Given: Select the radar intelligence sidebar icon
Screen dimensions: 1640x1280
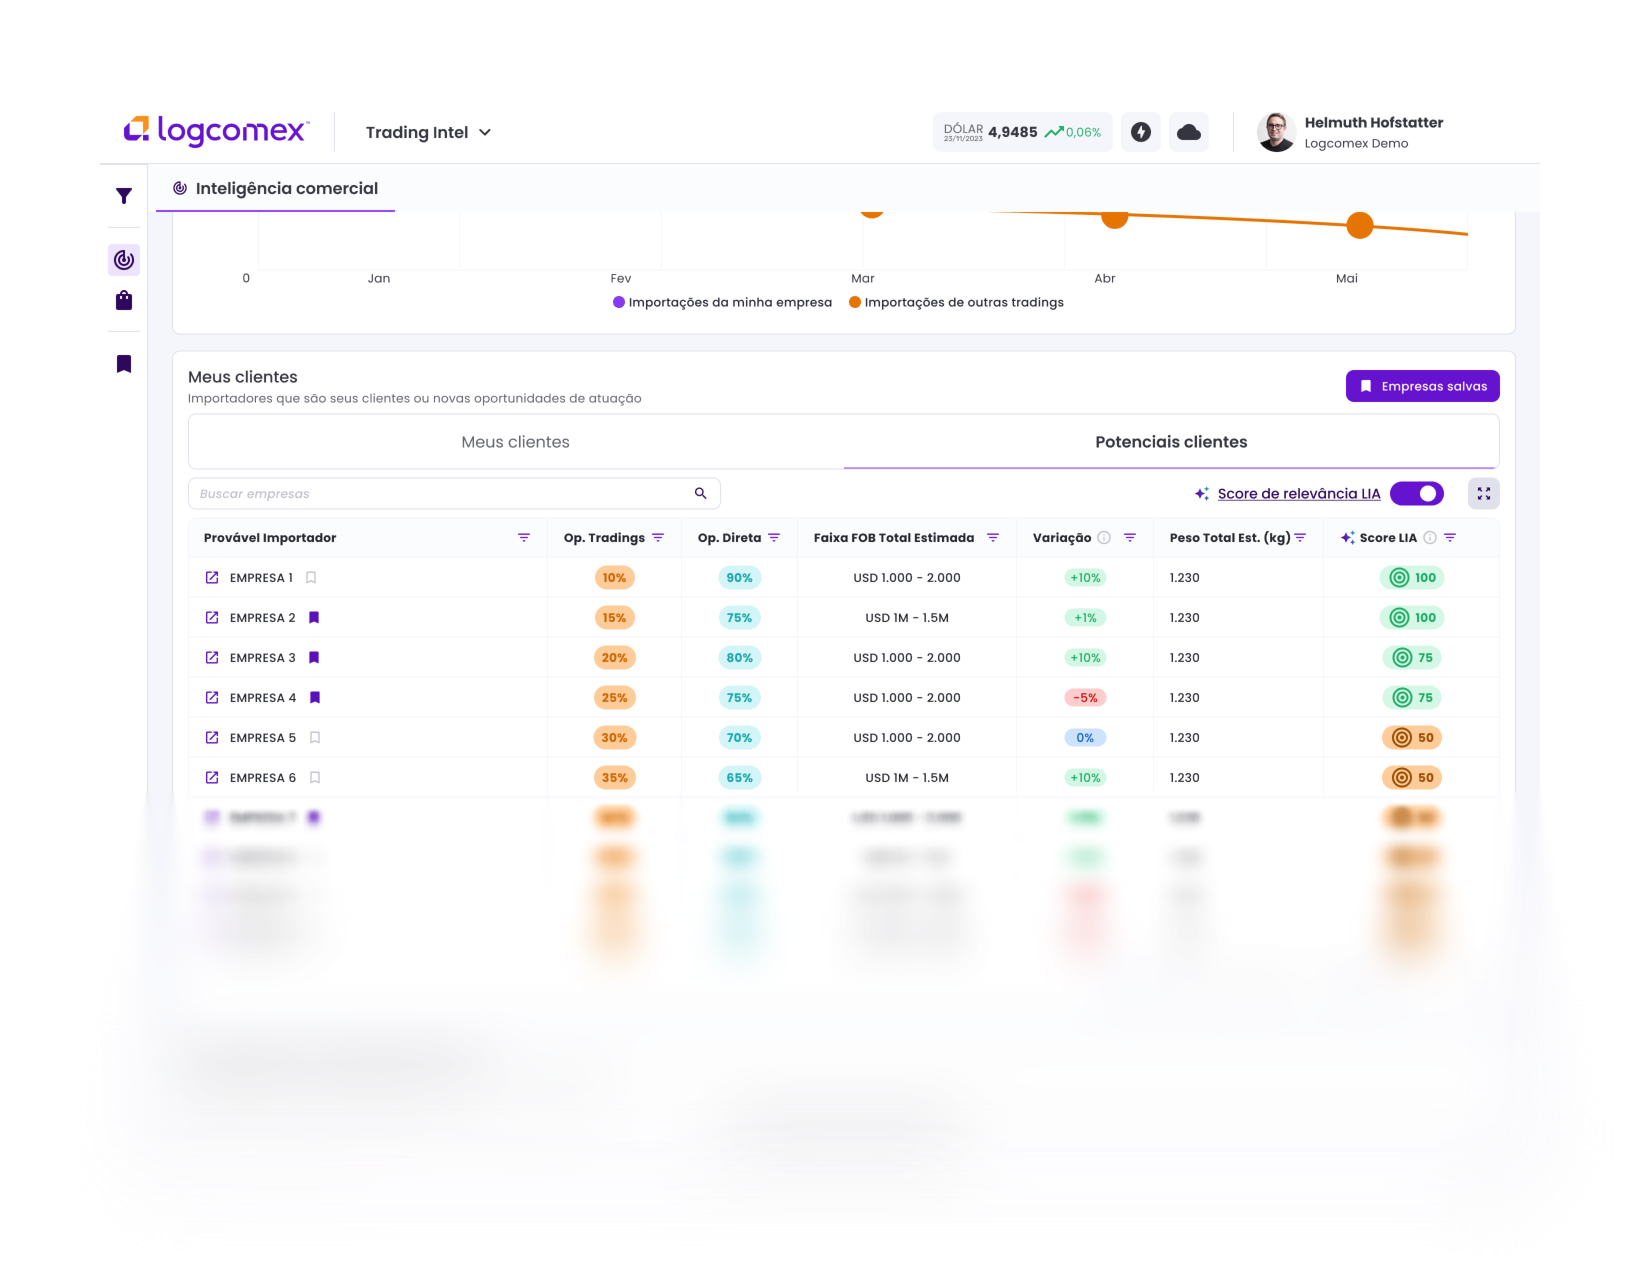Looking at the screenshot, I should [124, 260].
